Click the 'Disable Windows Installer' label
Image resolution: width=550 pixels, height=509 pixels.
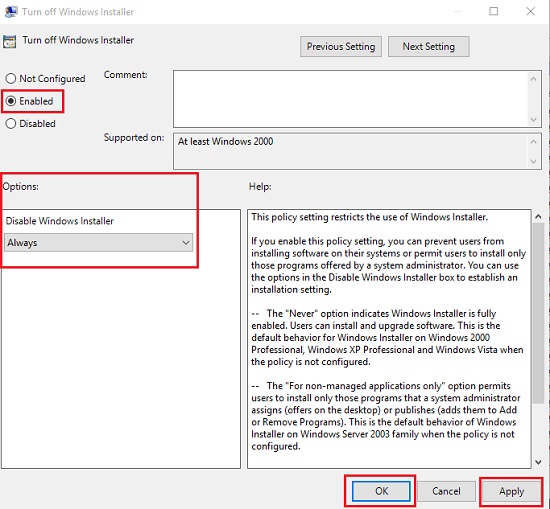[60, 221]
